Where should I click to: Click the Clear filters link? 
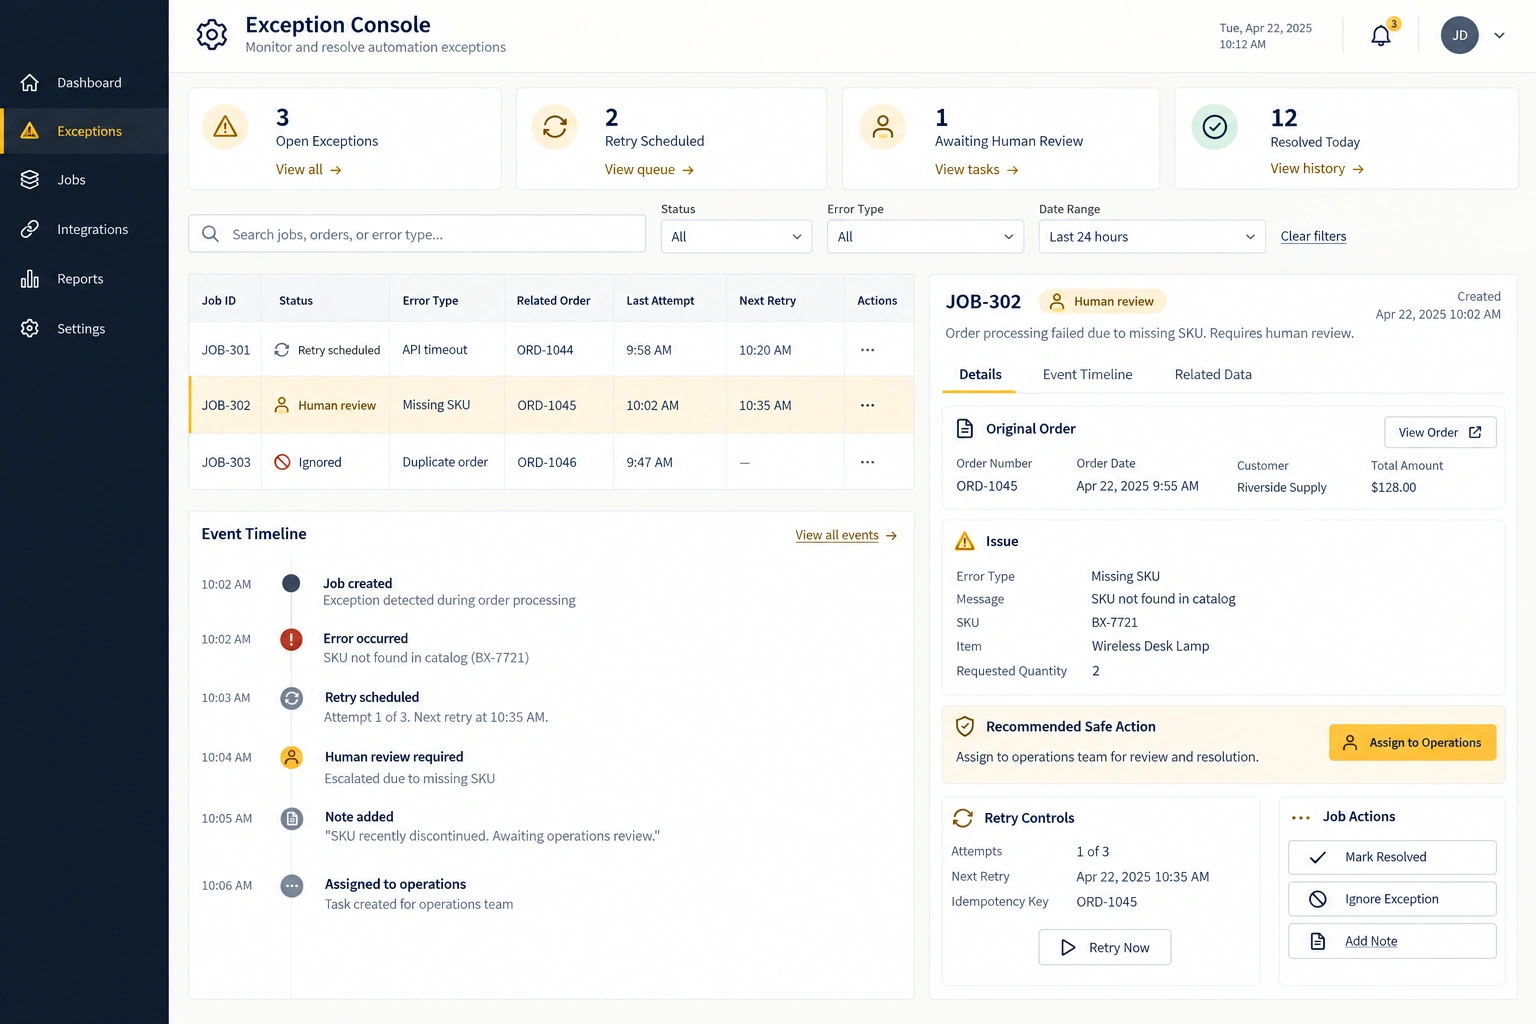click(1313, 237)
